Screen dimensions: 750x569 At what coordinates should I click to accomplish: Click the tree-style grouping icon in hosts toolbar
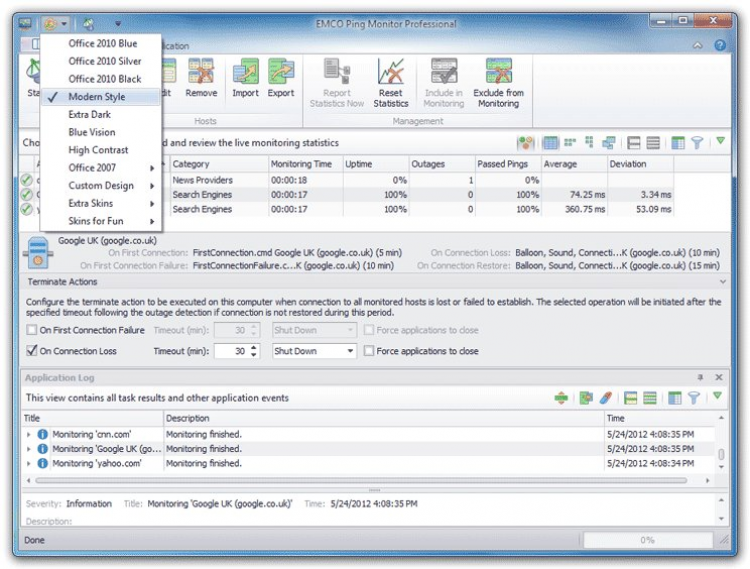(x=589, y=142)
